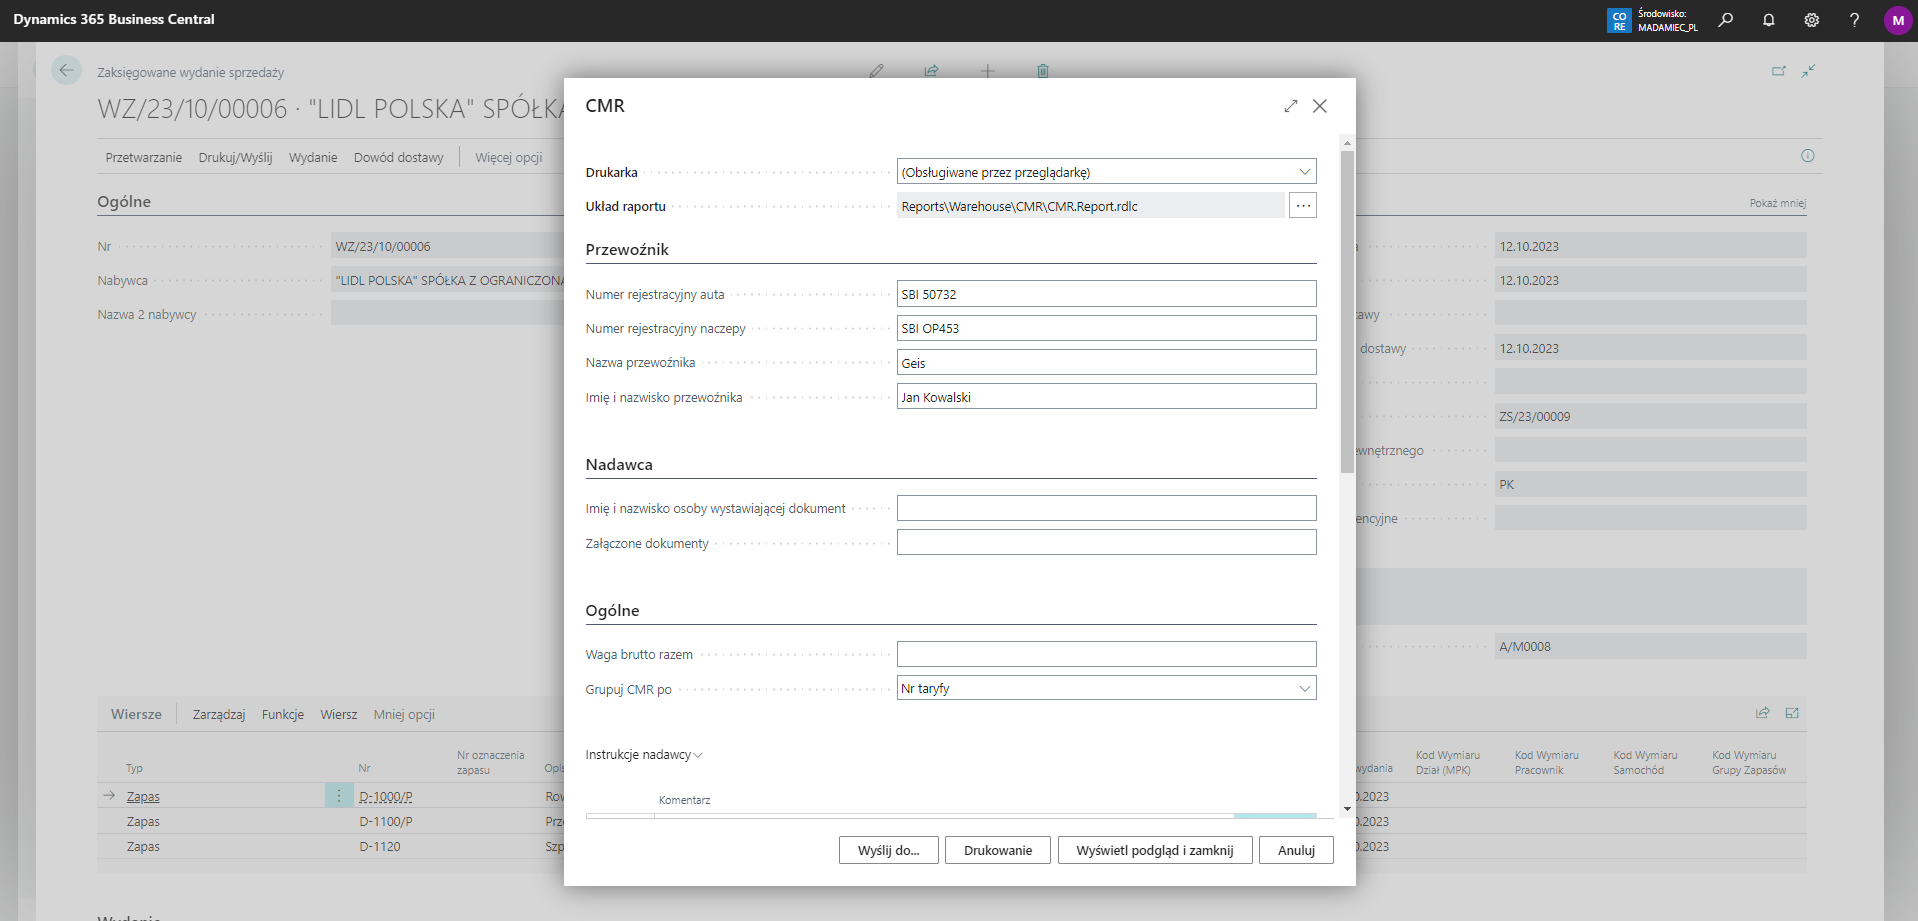Click Więcej opcji in action bar
The width and height of the screenshot is (1918, 921).
(509, 157)
